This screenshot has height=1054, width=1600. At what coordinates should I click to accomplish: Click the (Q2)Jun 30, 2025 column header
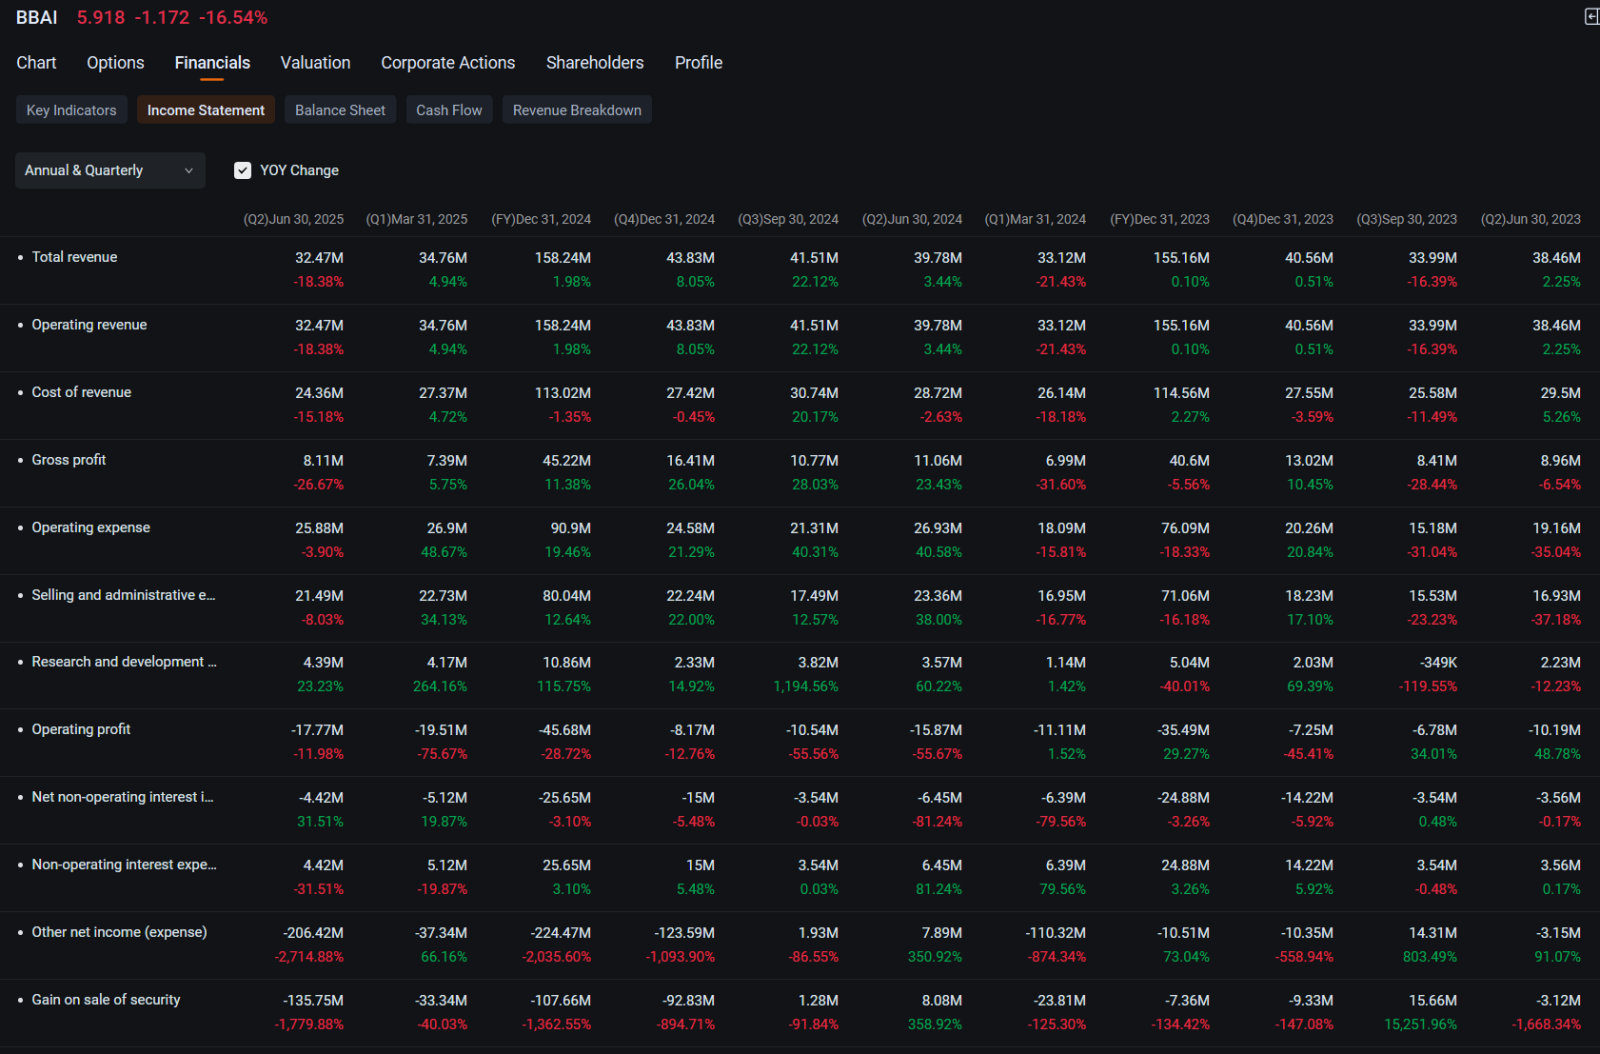click(293, 219)
